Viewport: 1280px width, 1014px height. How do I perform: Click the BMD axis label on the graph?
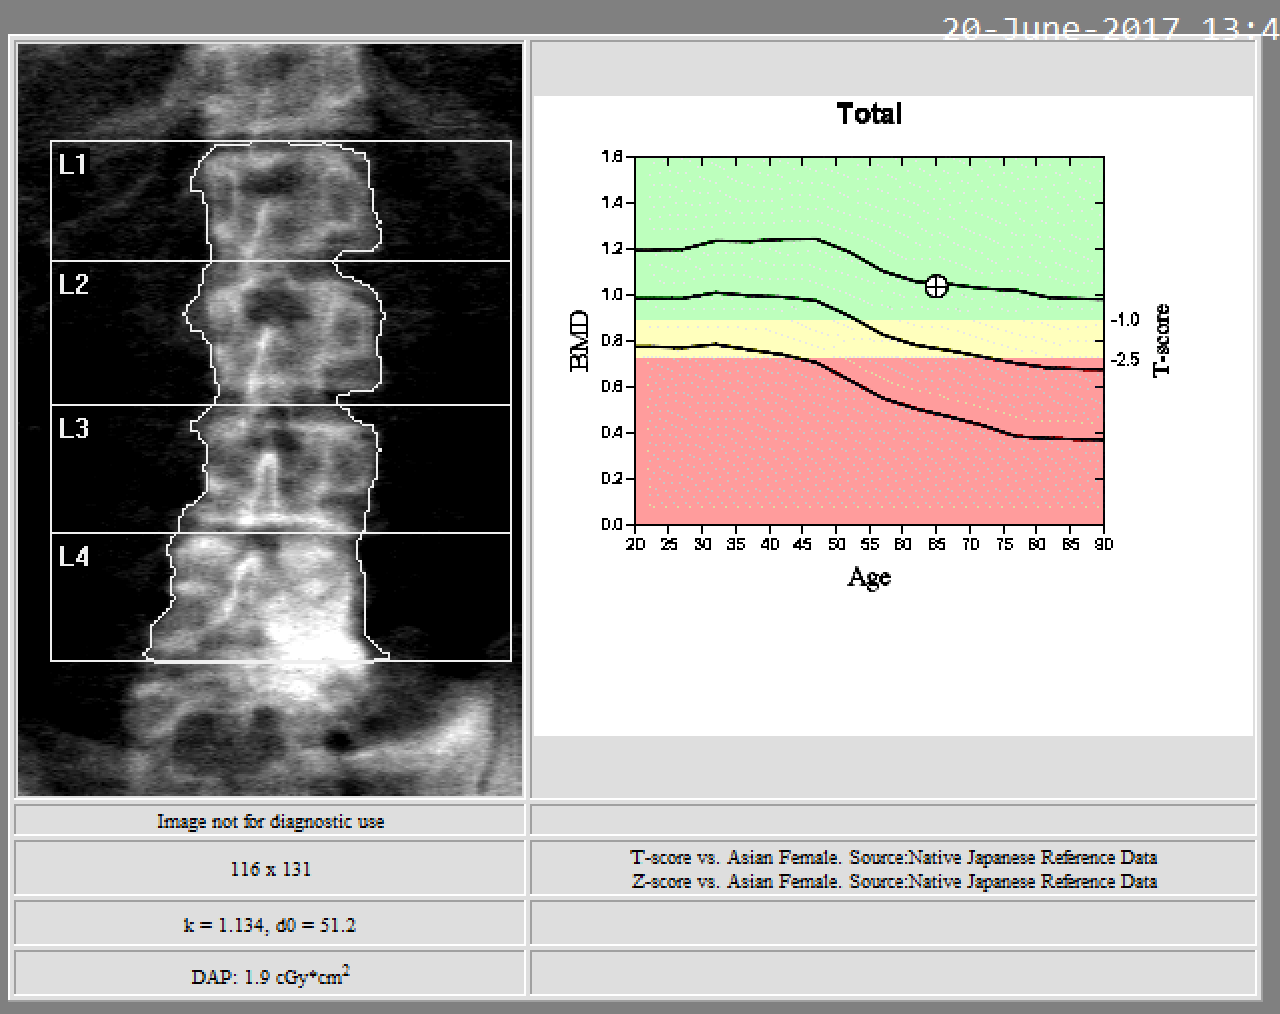click(x=578, y=340)
